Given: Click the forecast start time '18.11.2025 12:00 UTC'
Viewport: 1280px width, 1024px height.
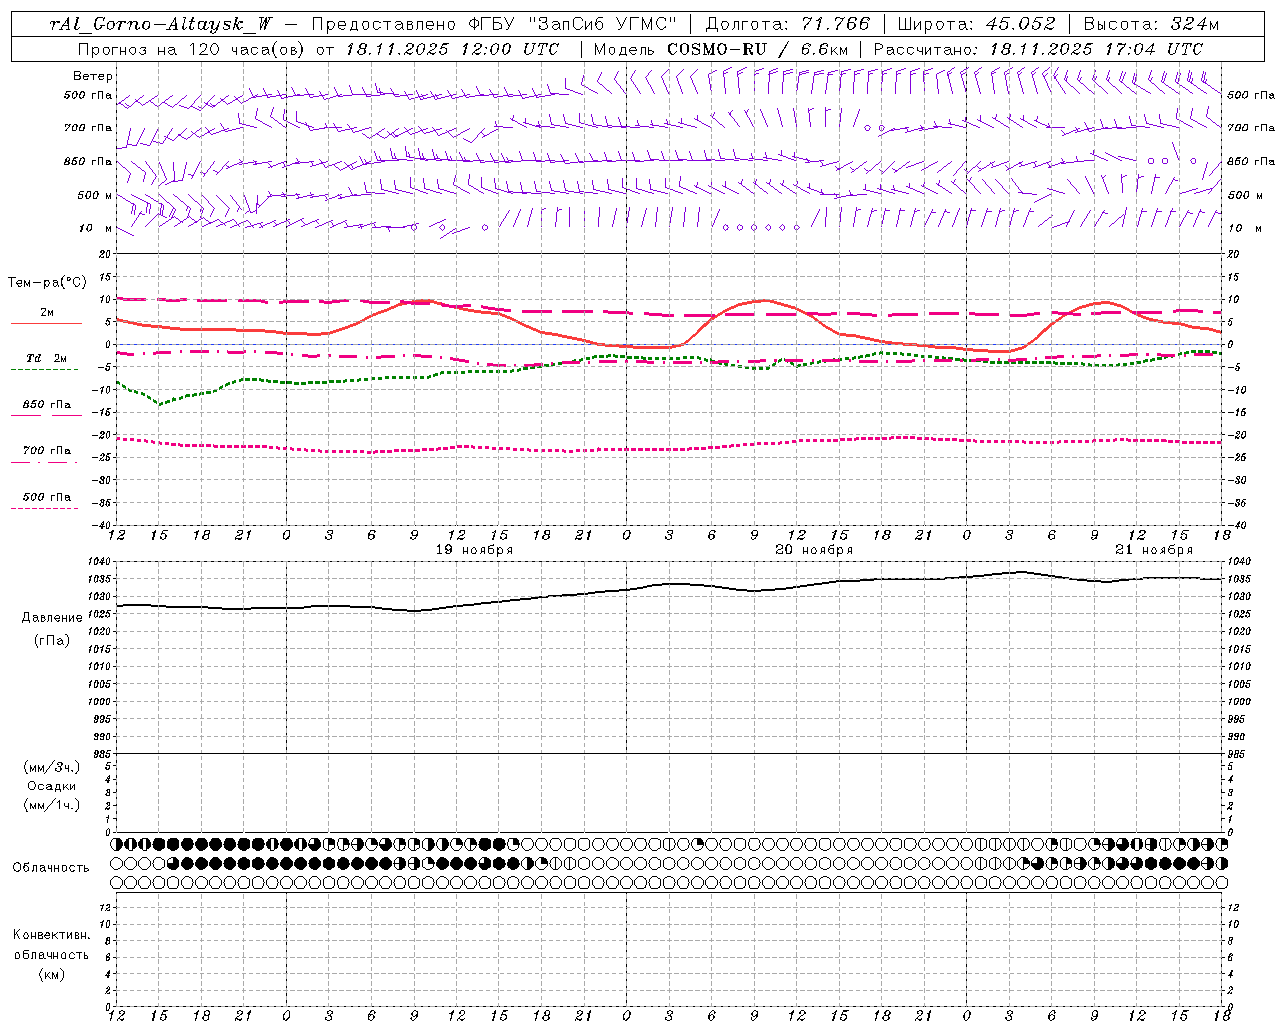Looking at the screenshot, I should pyautogui.click(x=452, y=49).
